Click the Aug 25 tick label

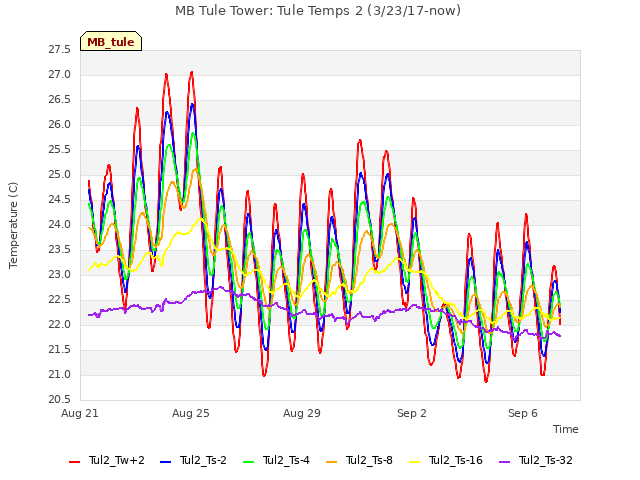[191, 413]
